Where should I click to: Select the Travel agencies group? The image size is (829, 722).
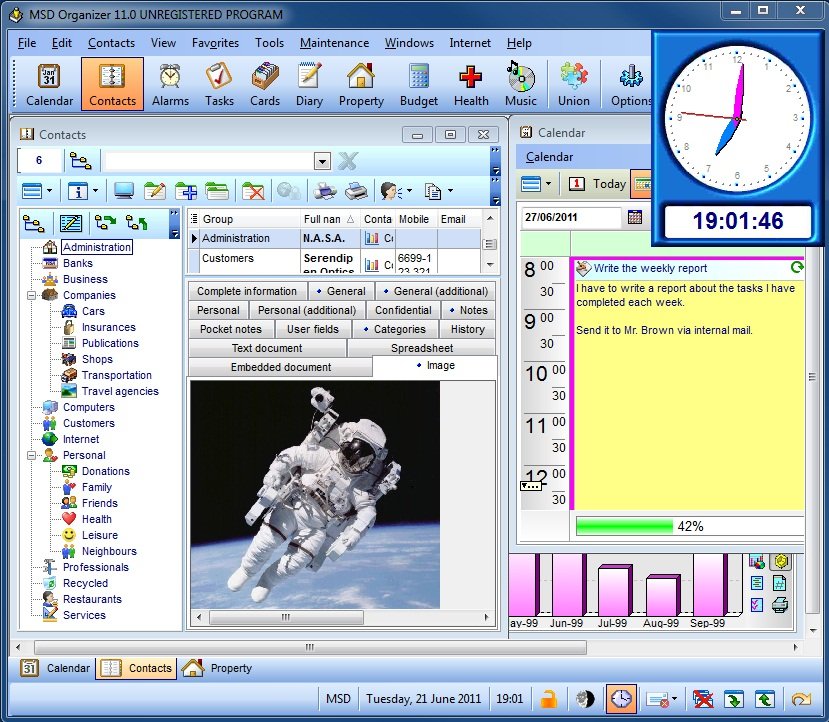120,391
